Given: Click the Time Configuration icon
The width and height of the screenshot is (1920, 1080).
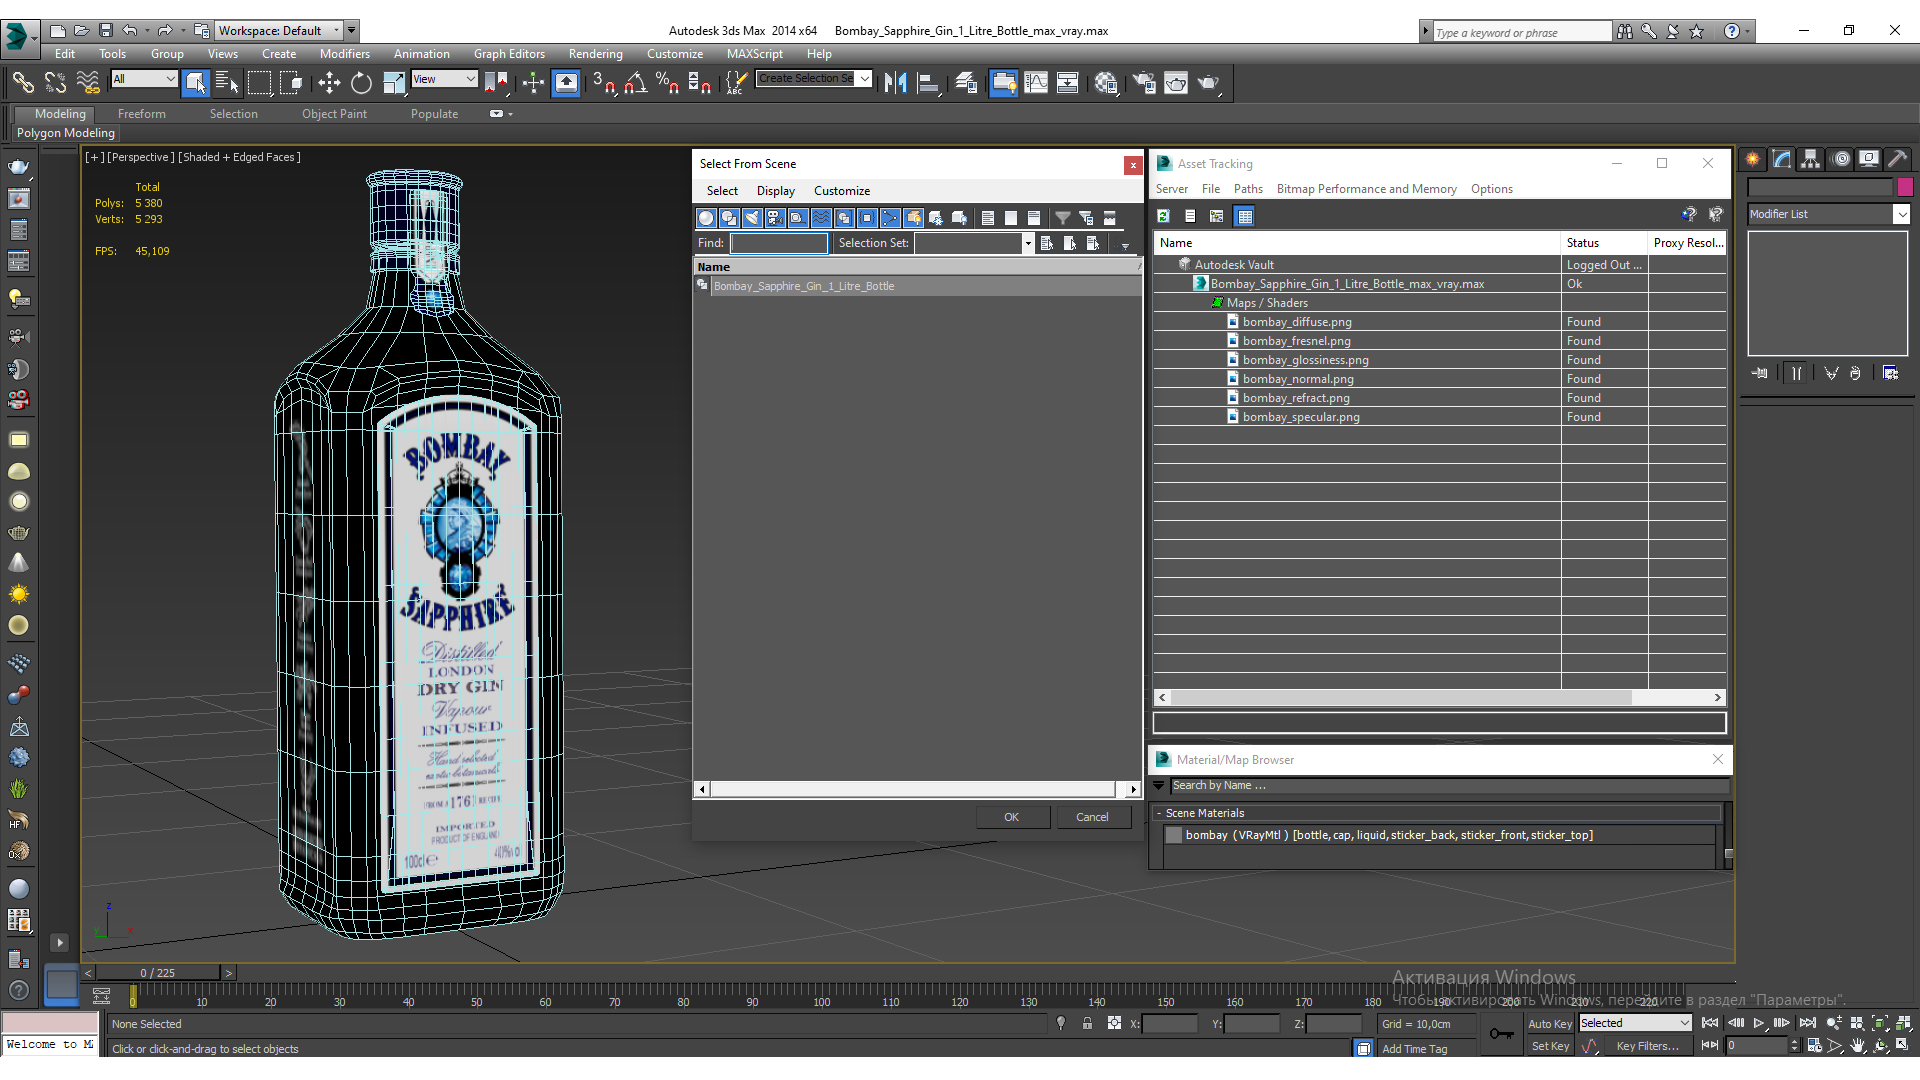Looking at the screenshot, I should [x=1814, y=1046].
